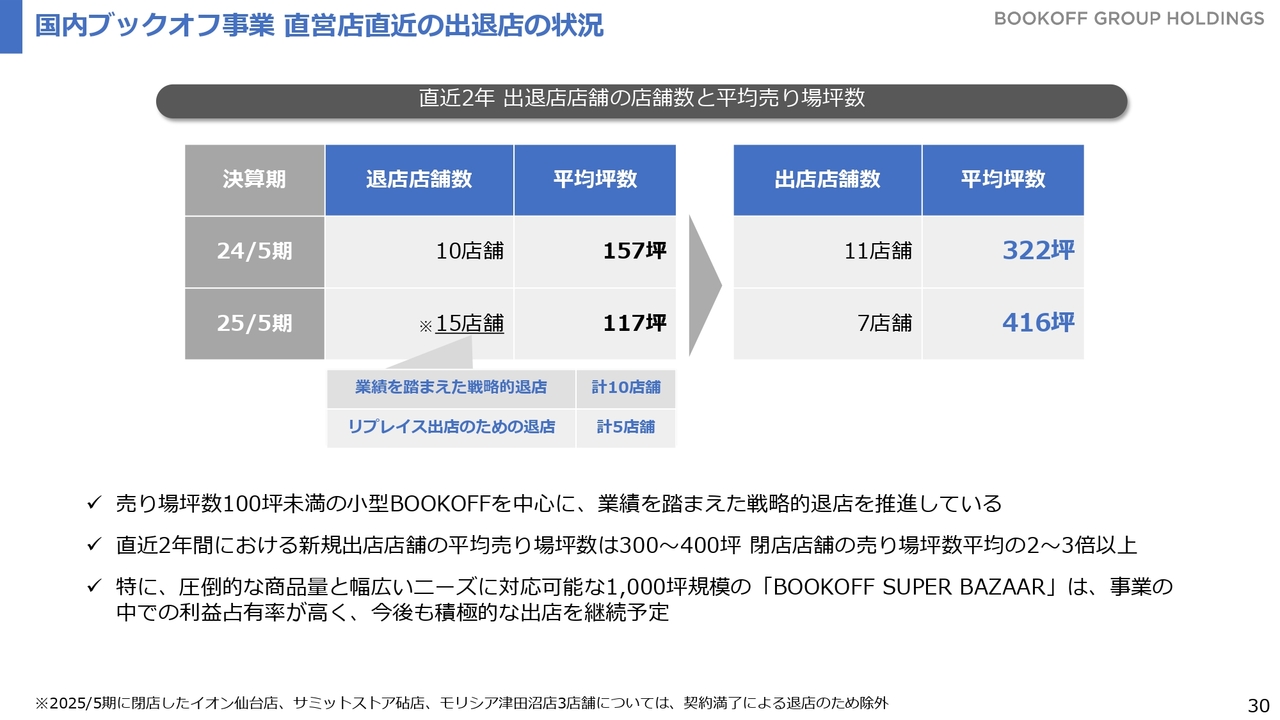Screen dimensions: 1280x720
Task: Click the line 中での利益占有率が高く、今後も積極的な出店を継続予定
Action: (392, 614)
